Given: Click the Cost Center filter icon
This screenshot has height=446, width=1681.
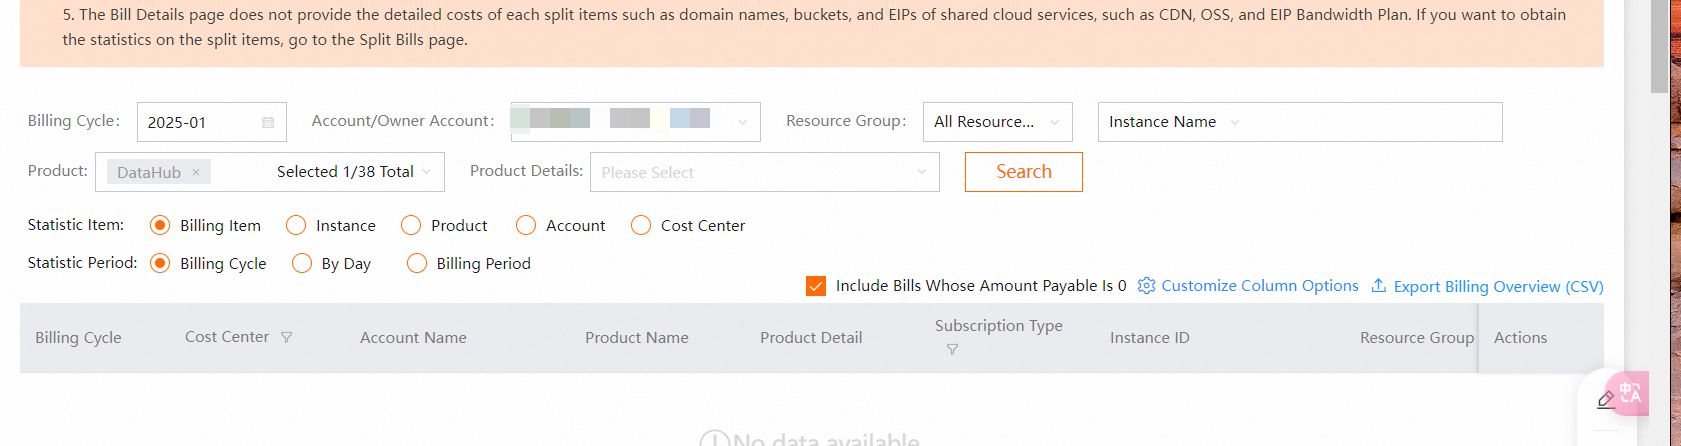Looking at the screenshot, I should (287, 338).
